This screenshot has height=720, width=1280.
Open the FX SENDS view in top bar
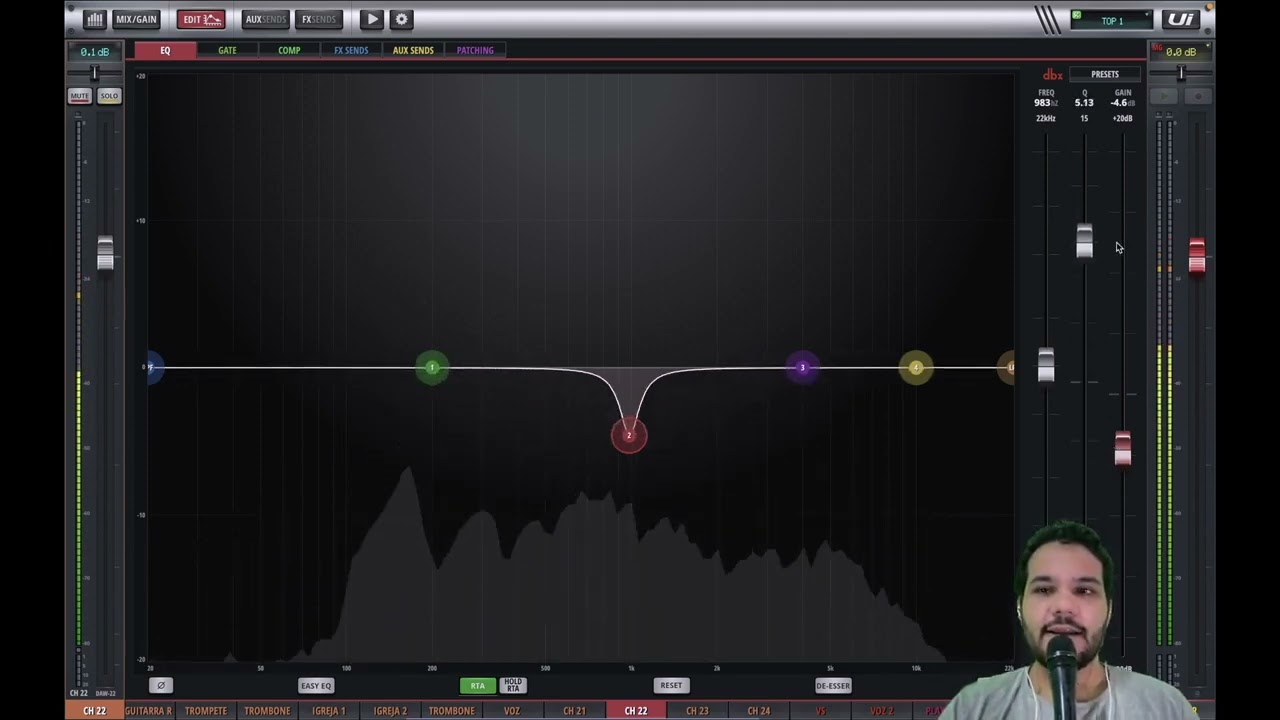[319, 19]
